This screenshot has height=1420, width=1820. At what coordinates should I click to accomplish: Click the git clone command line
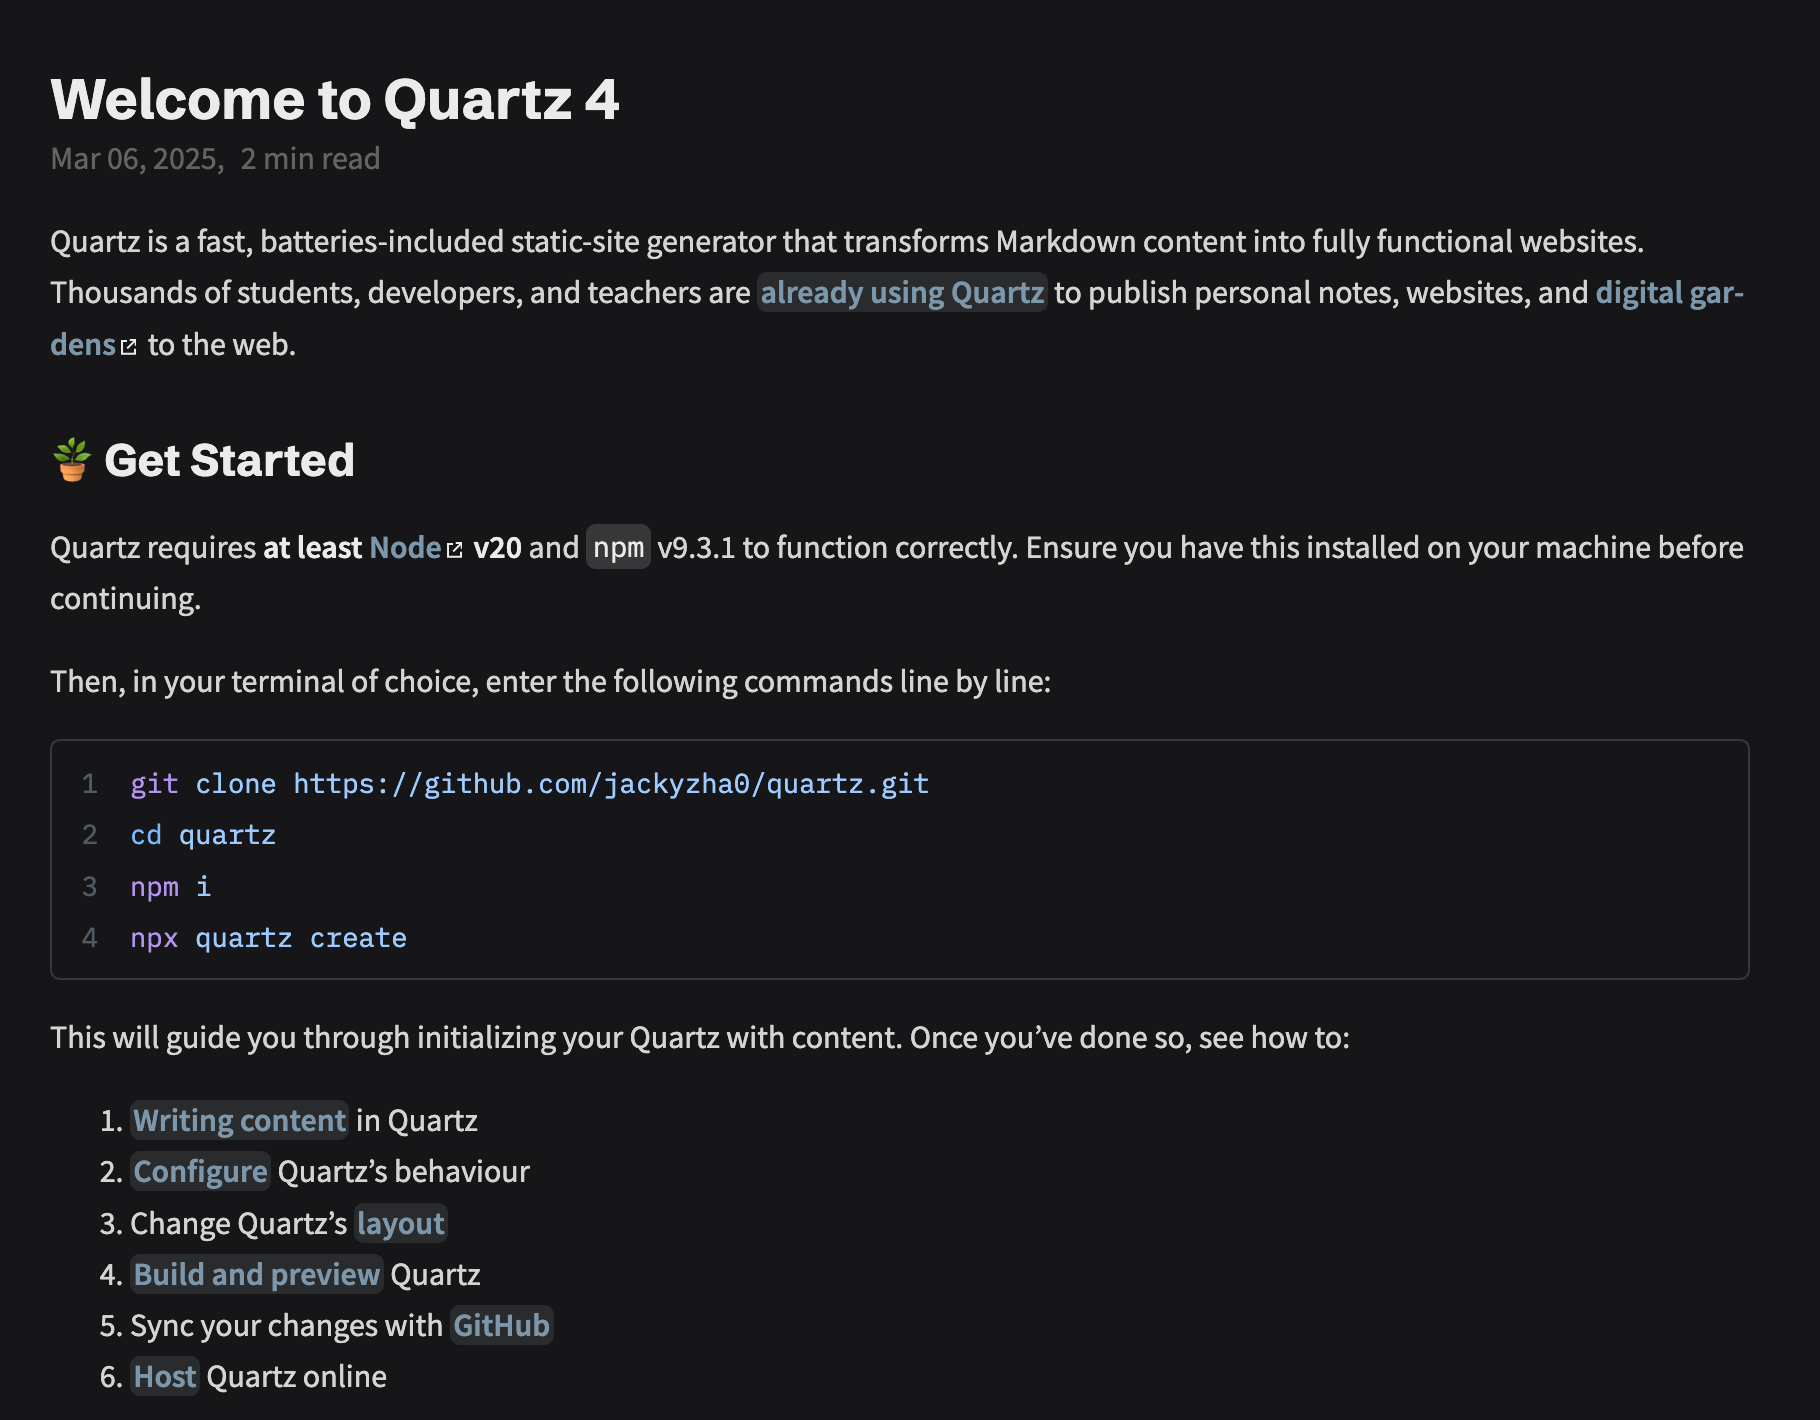tap(529, 784)
